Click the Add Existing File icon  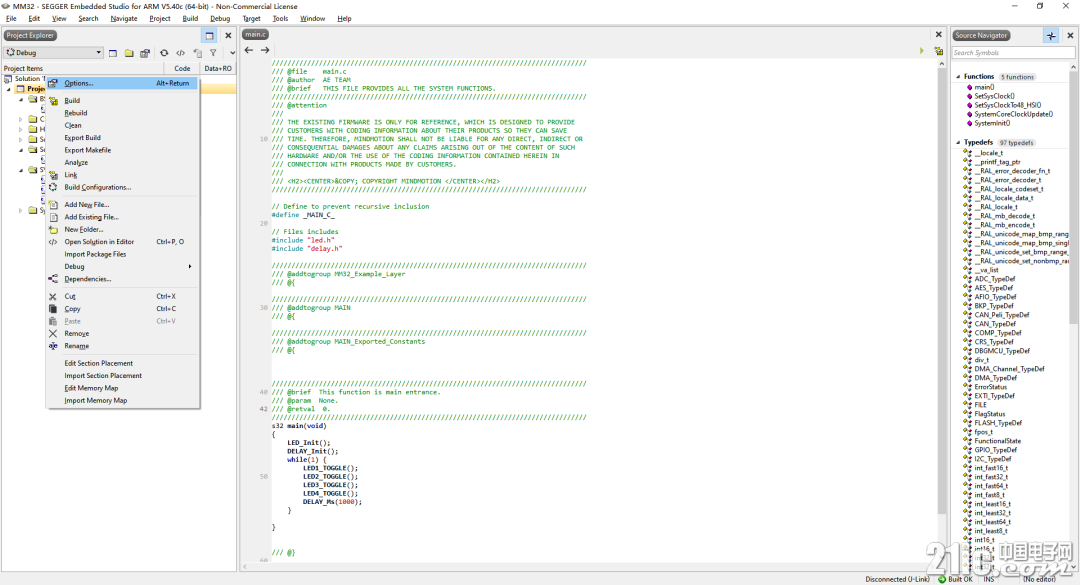pyautogui.click(x=53, y=217)
